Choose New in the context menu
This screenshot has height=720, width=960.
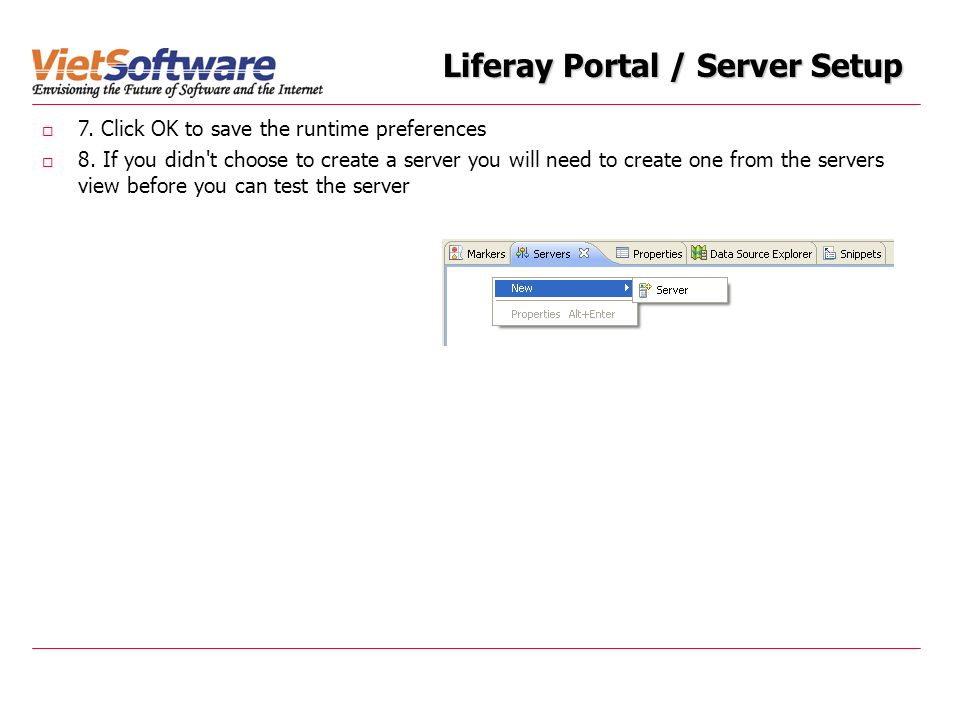(x=563, y=288)
